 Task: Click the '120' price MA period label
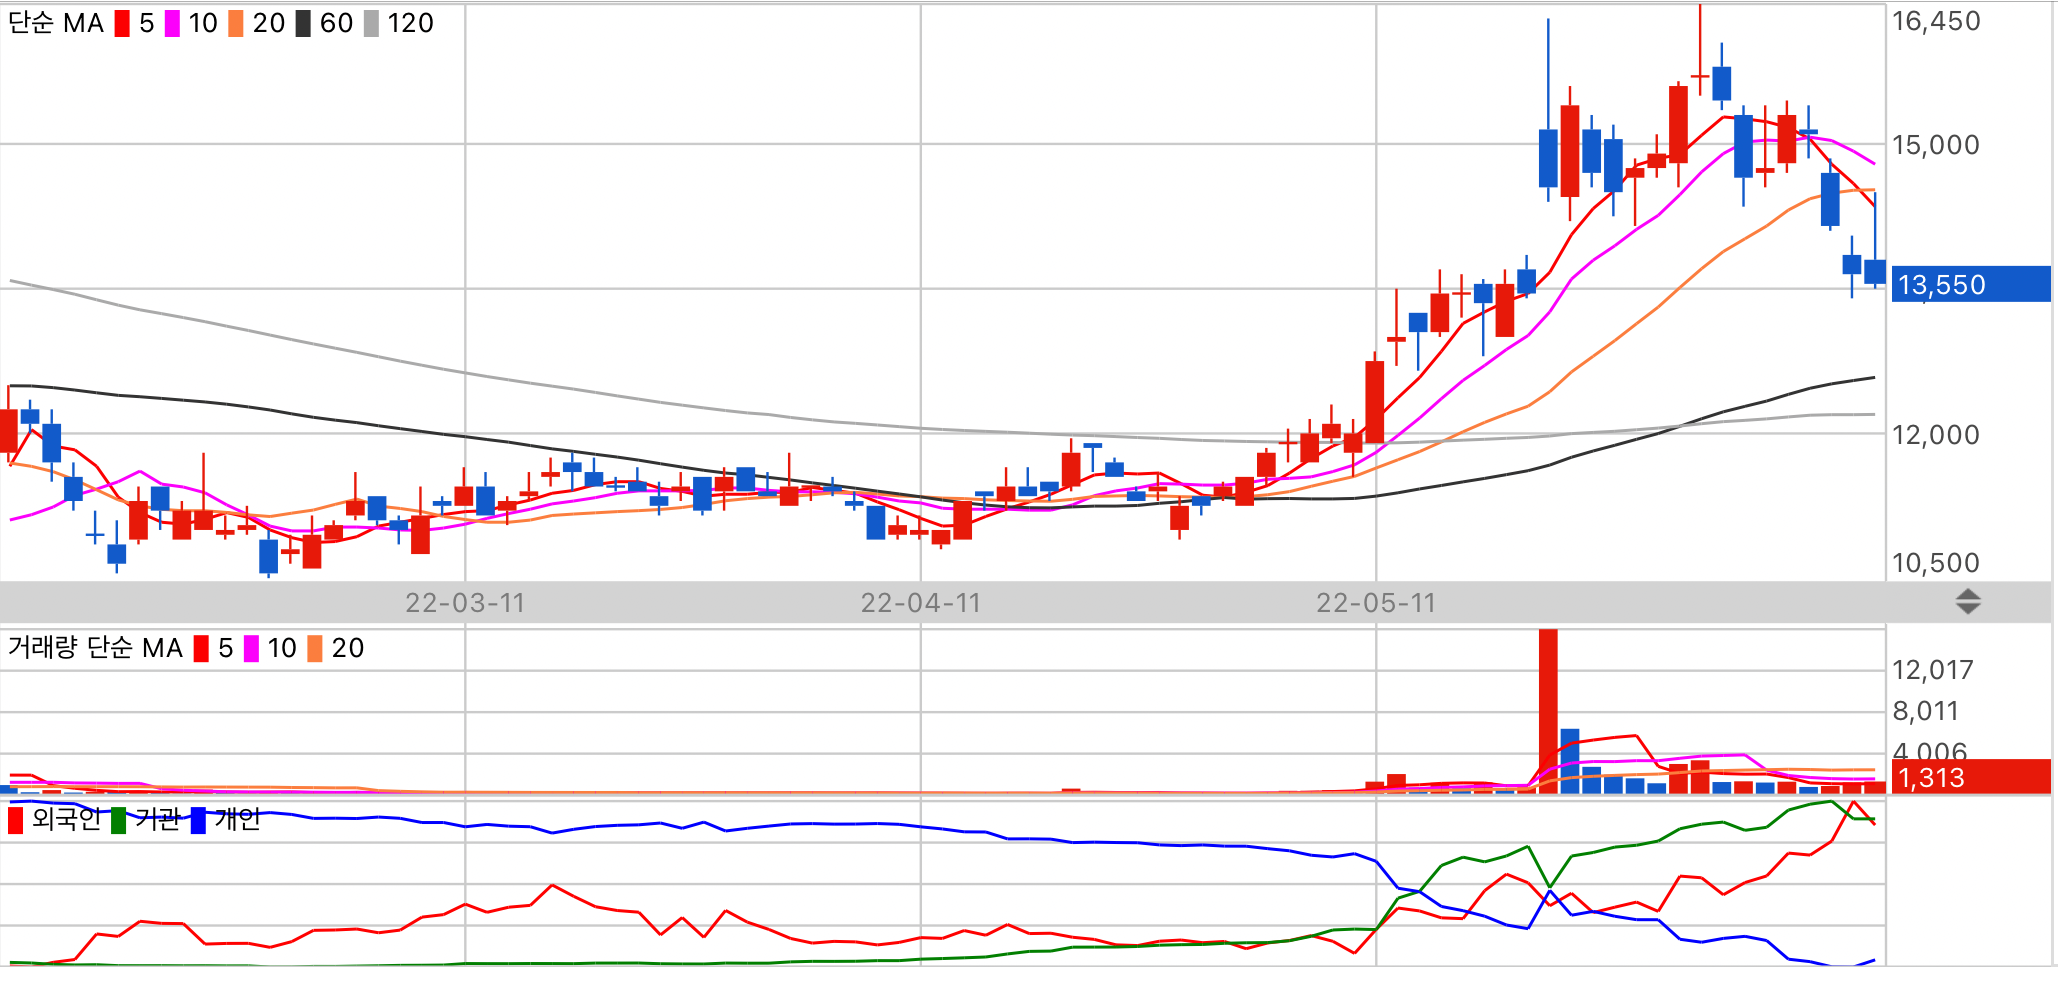[x=411, y=23]
